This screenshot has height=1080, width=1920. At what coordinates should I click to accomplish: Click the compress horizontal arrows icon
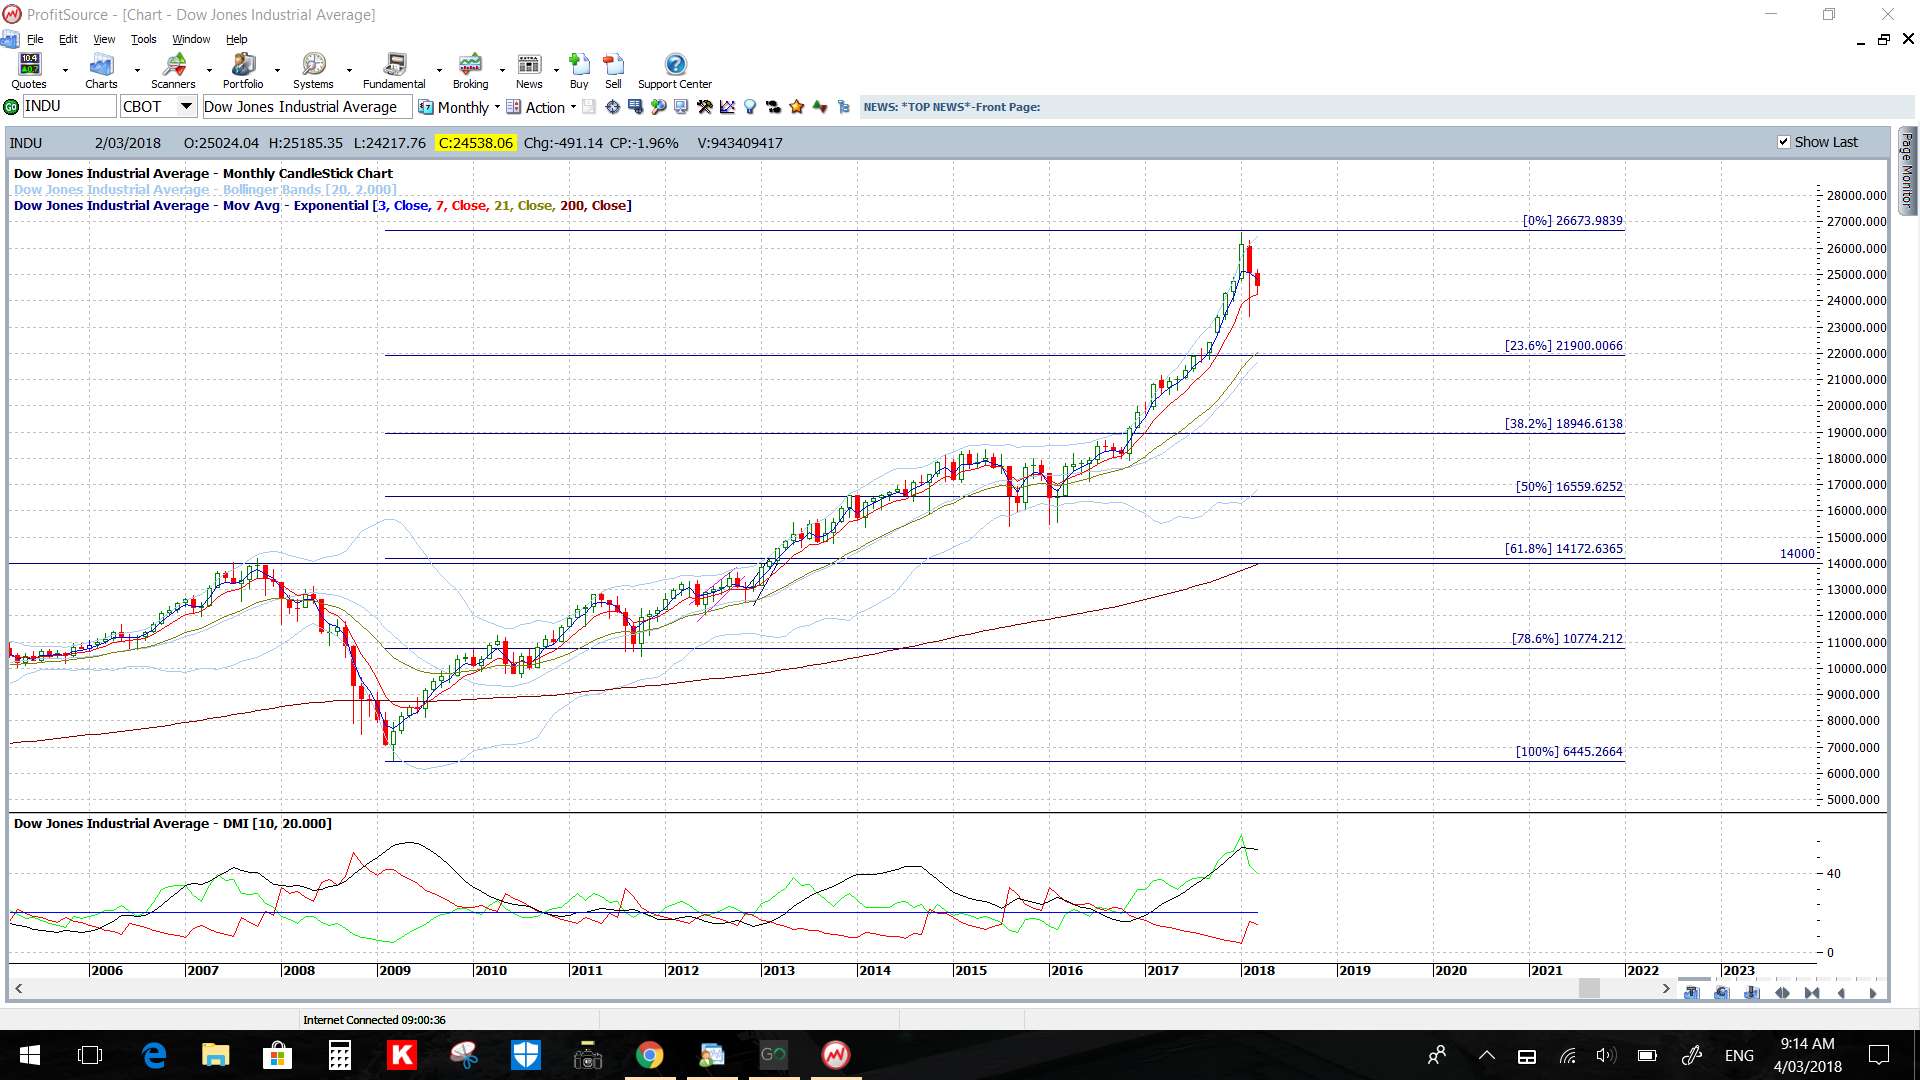click(x=1812, y=993)
